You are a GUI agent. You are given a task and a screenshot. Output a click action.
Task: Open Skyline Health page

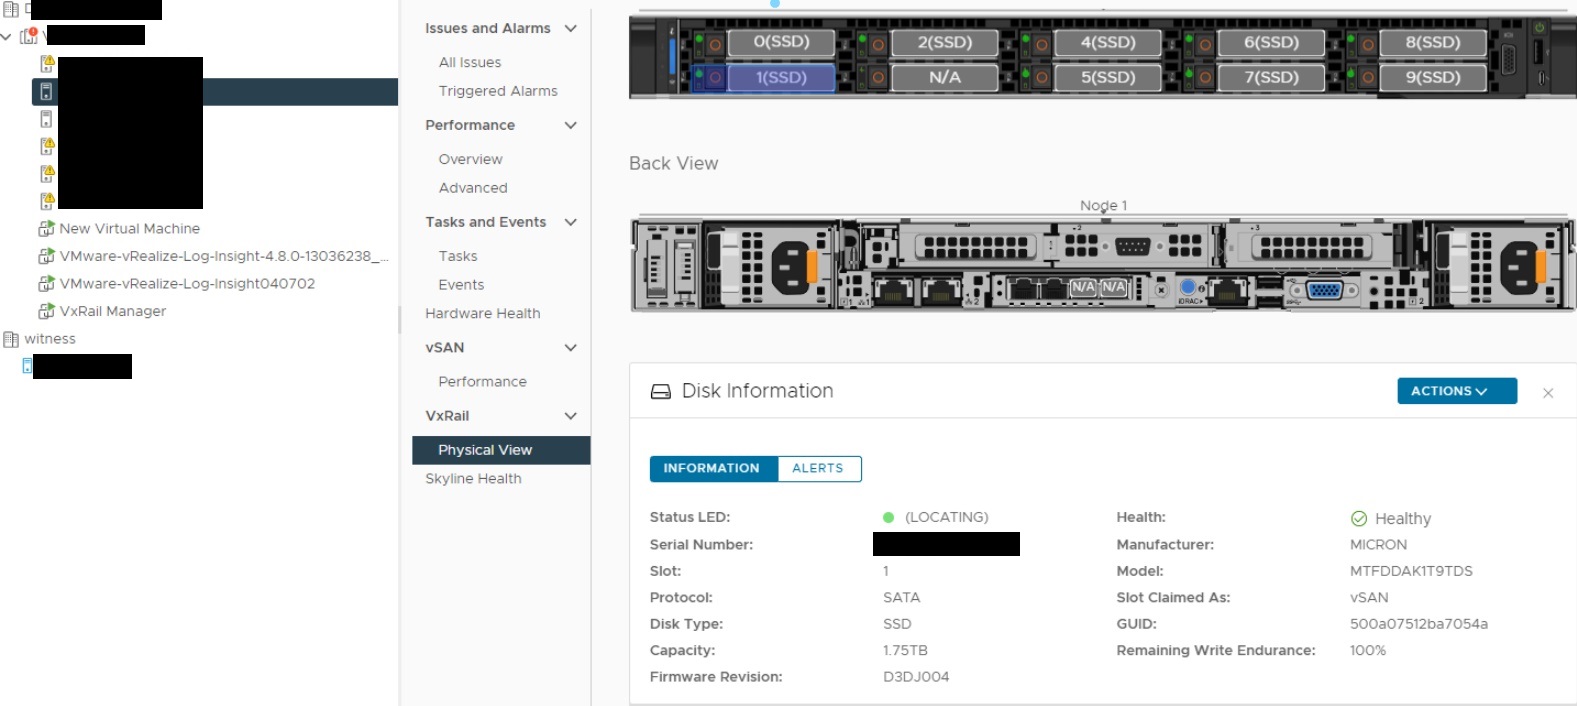[473, 479]
